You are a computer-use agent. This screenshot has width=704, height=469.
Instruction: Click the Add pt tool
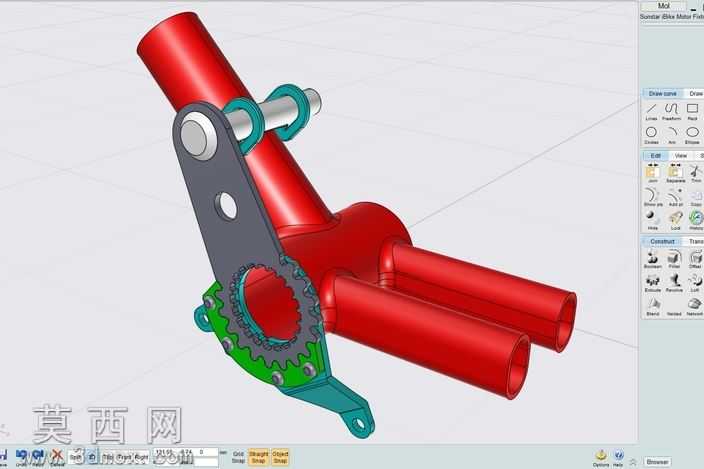click(675, 197)
